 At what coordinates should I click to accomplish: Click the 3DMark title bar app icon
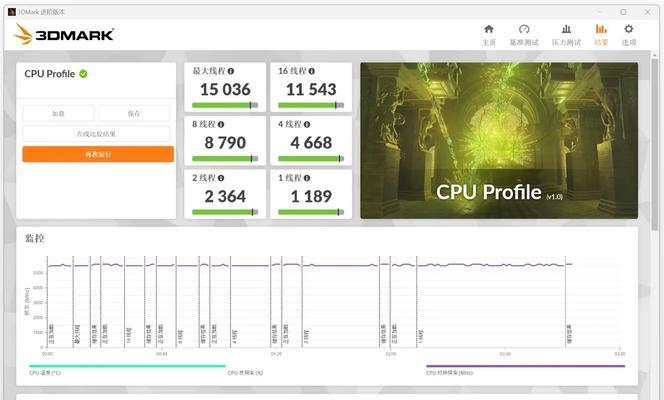click(11, 12)
